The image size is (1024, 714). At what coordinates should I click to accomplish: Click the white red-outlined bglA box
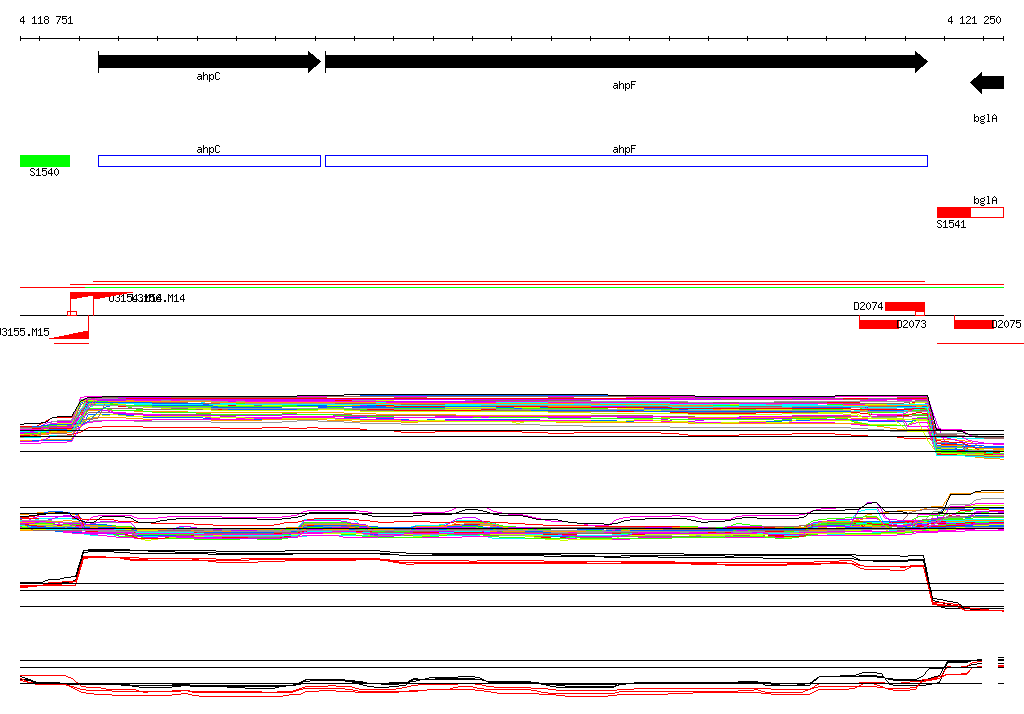(x=987, y=212)
